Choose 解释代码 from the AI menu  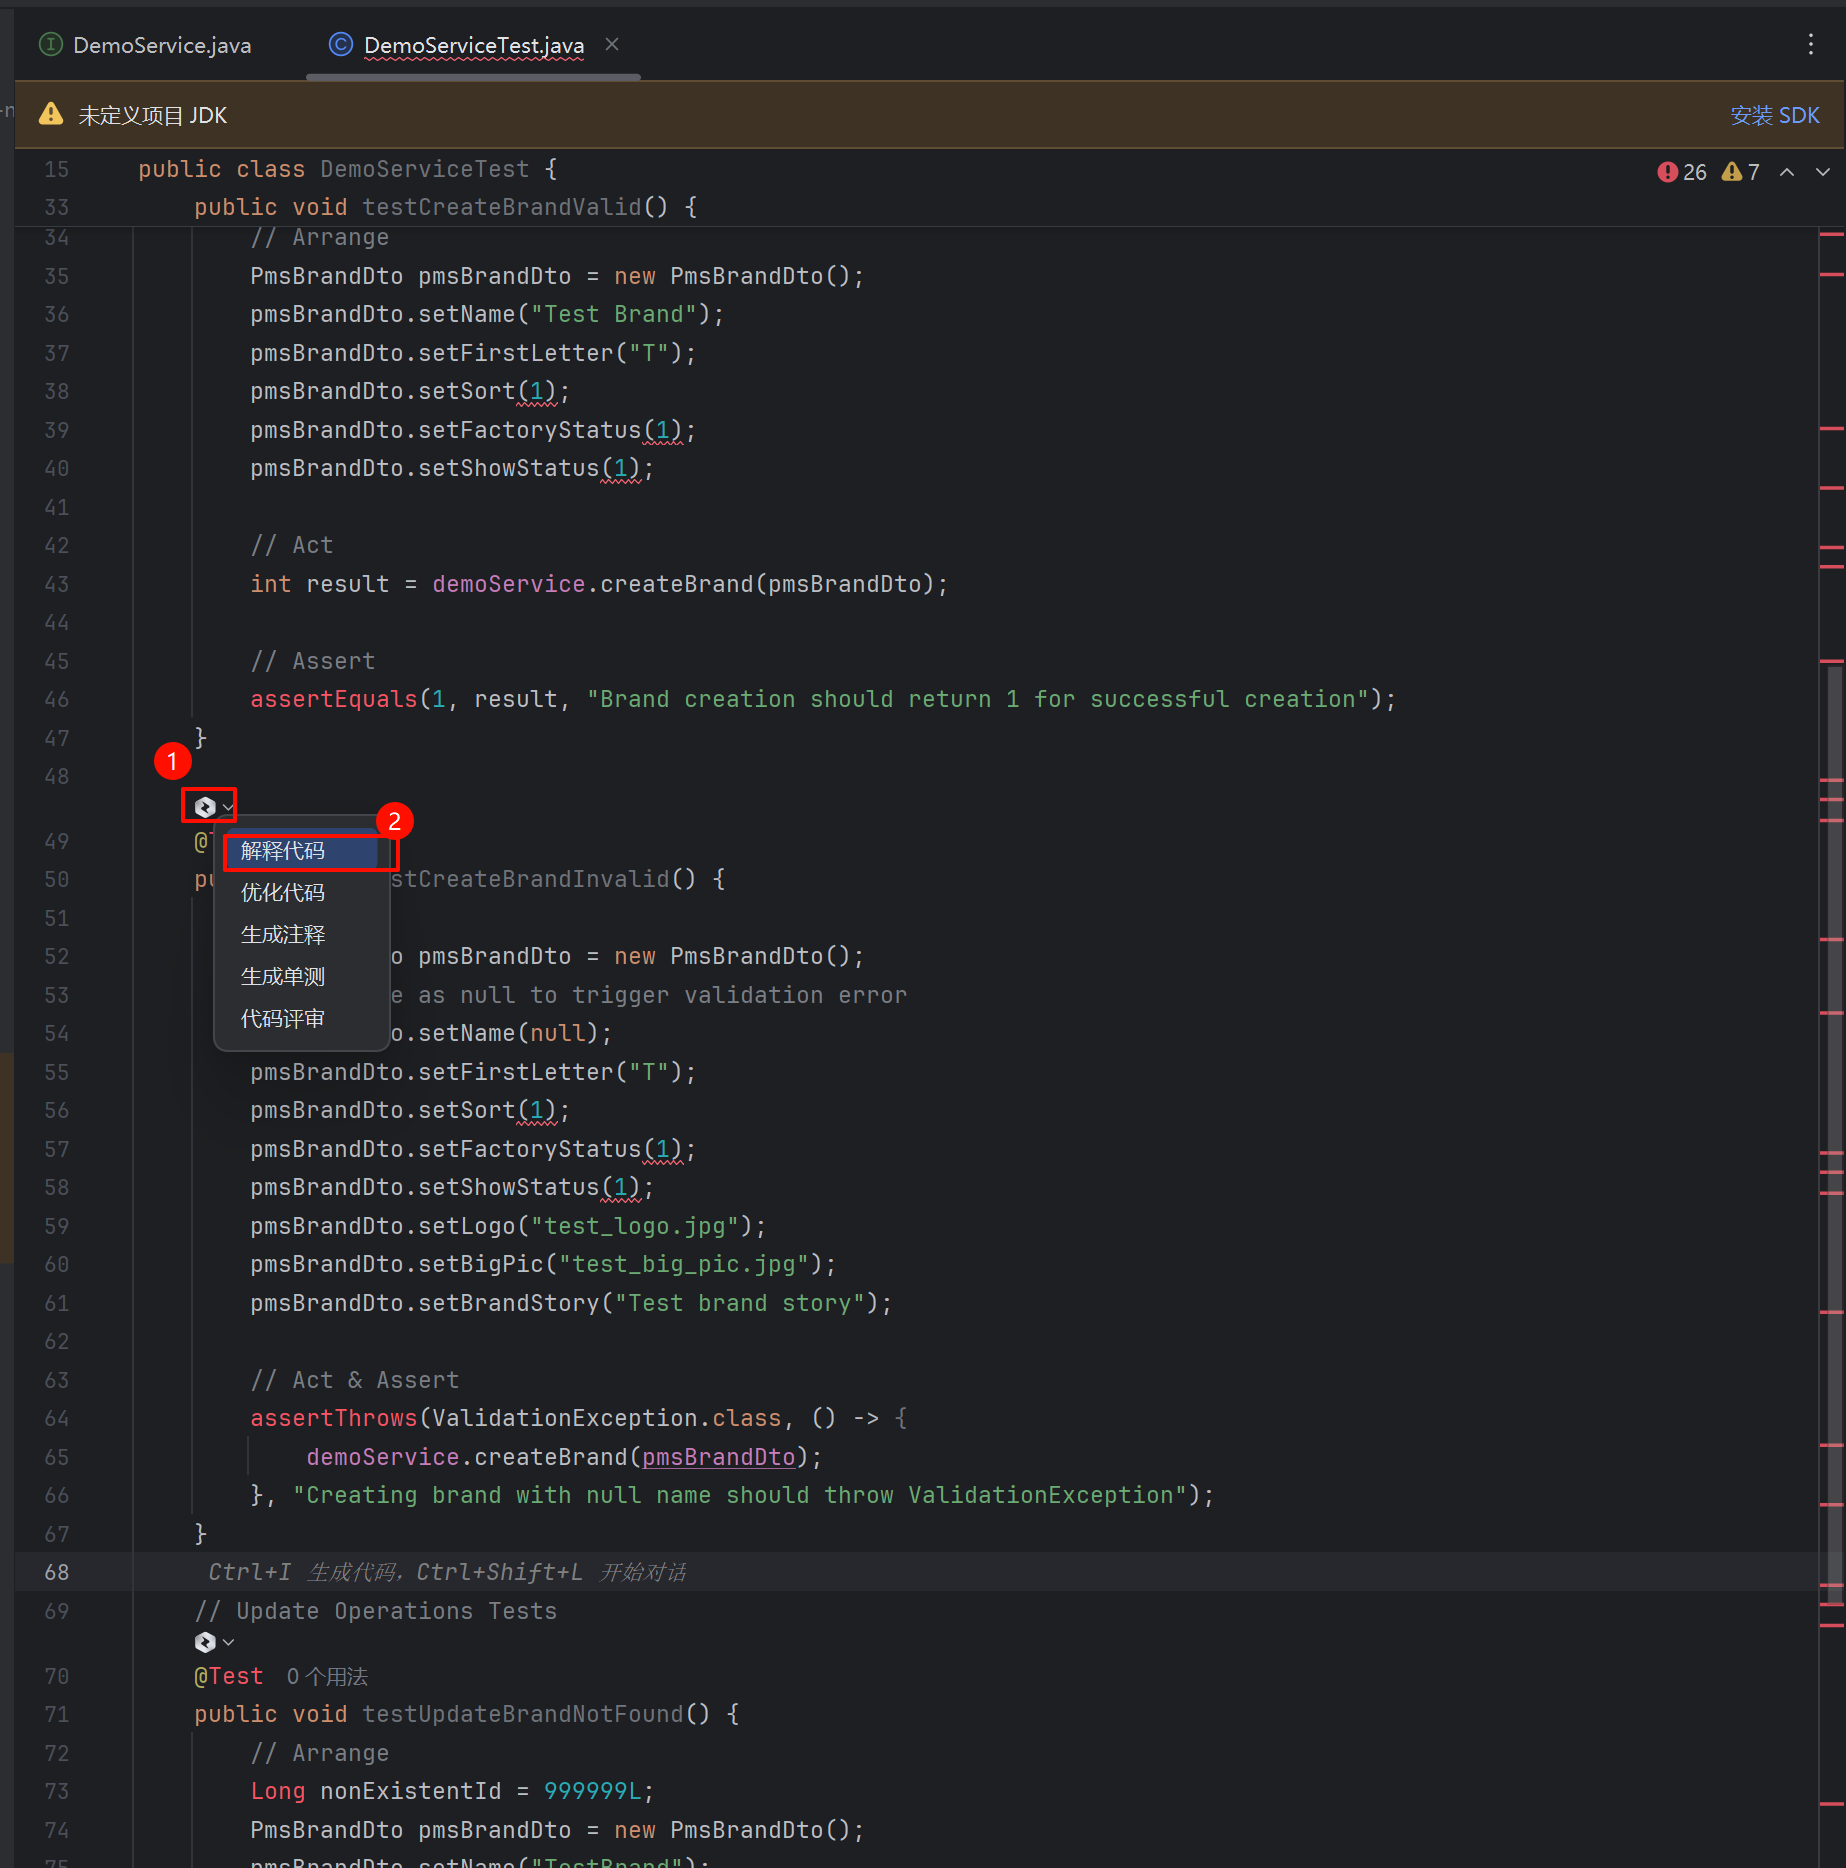point(302,851)
